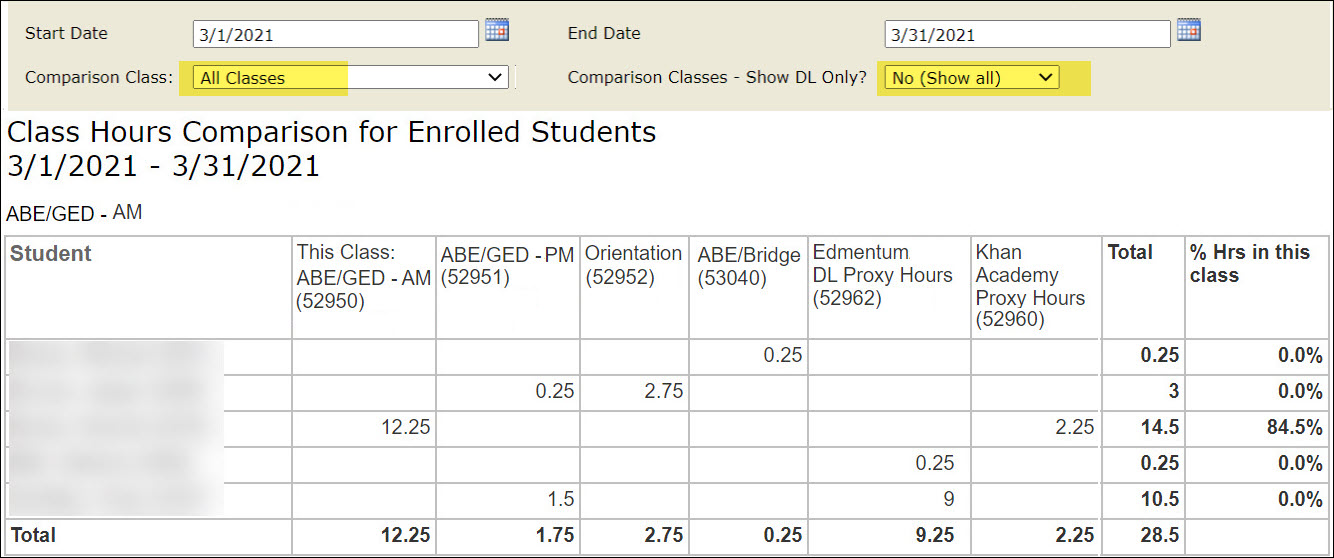Image resolution: width=1334 pixels, height=558 pixels.
Task: Open the Start Date calendar picker icon
Action: point(497,30)
